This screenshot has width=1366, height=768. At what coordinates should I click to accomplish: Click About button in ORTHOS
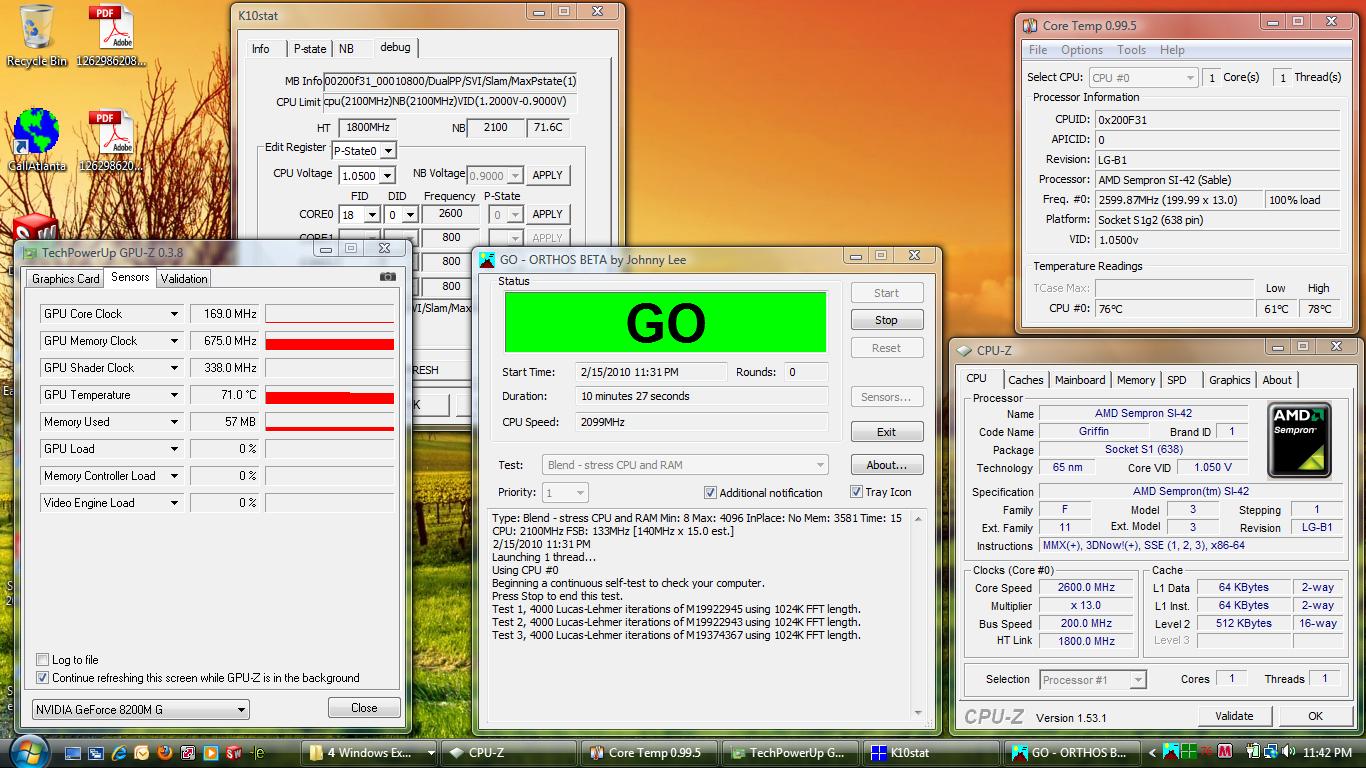(x=887, y=465)
